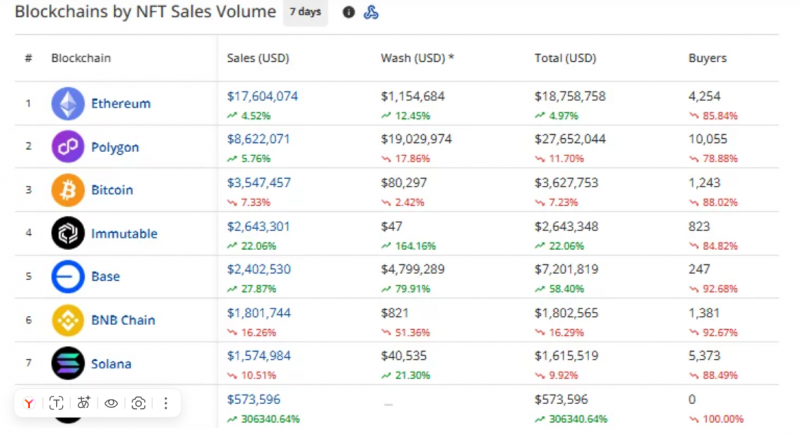Open the 7 days time period selector
Image resolution: width=800 pixels, height=438 pixels.
tap(305, 12)
